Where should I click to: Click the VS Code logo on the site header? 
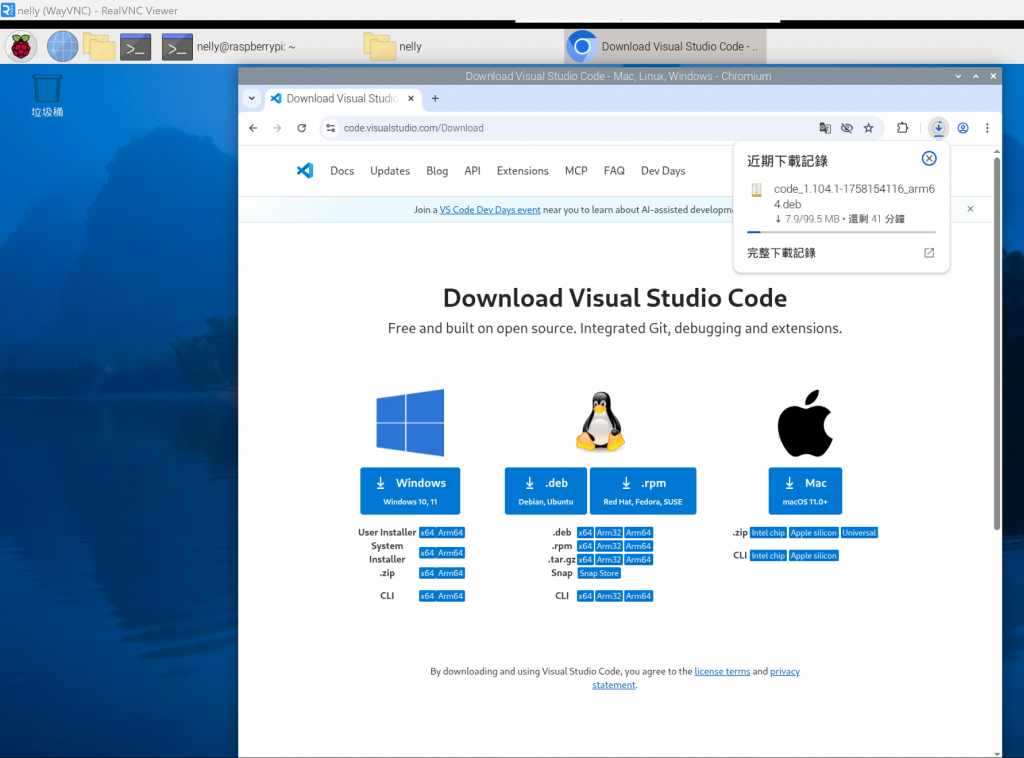[305, 170]
